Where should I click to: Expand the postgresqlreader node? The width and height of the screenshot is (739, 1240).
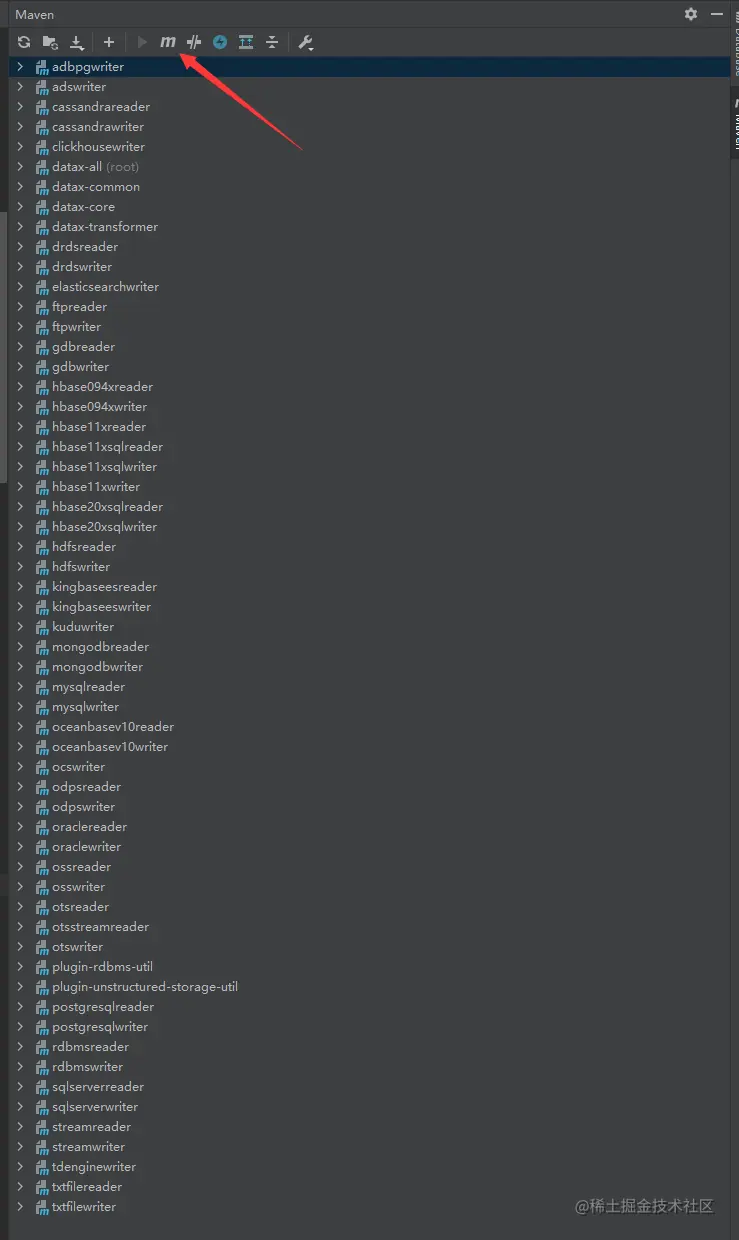point(20,1007)
